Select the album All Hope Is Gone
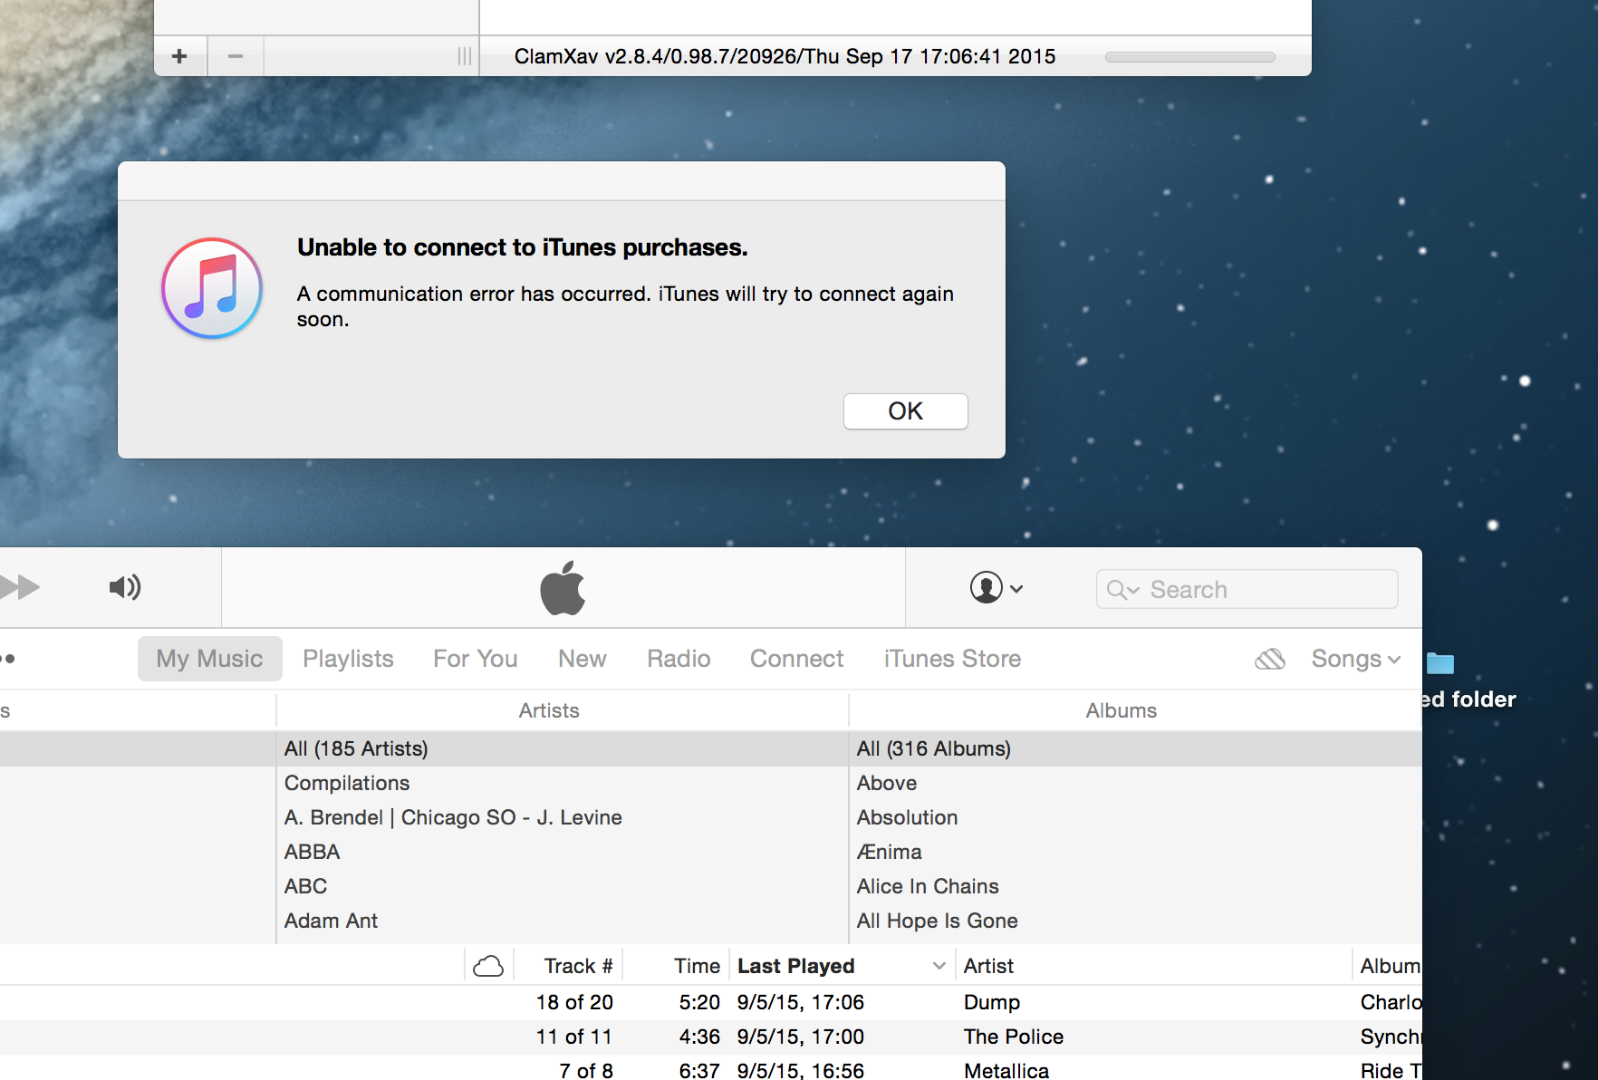This screenshot has width=1598, height=1080. point(1136,921)
